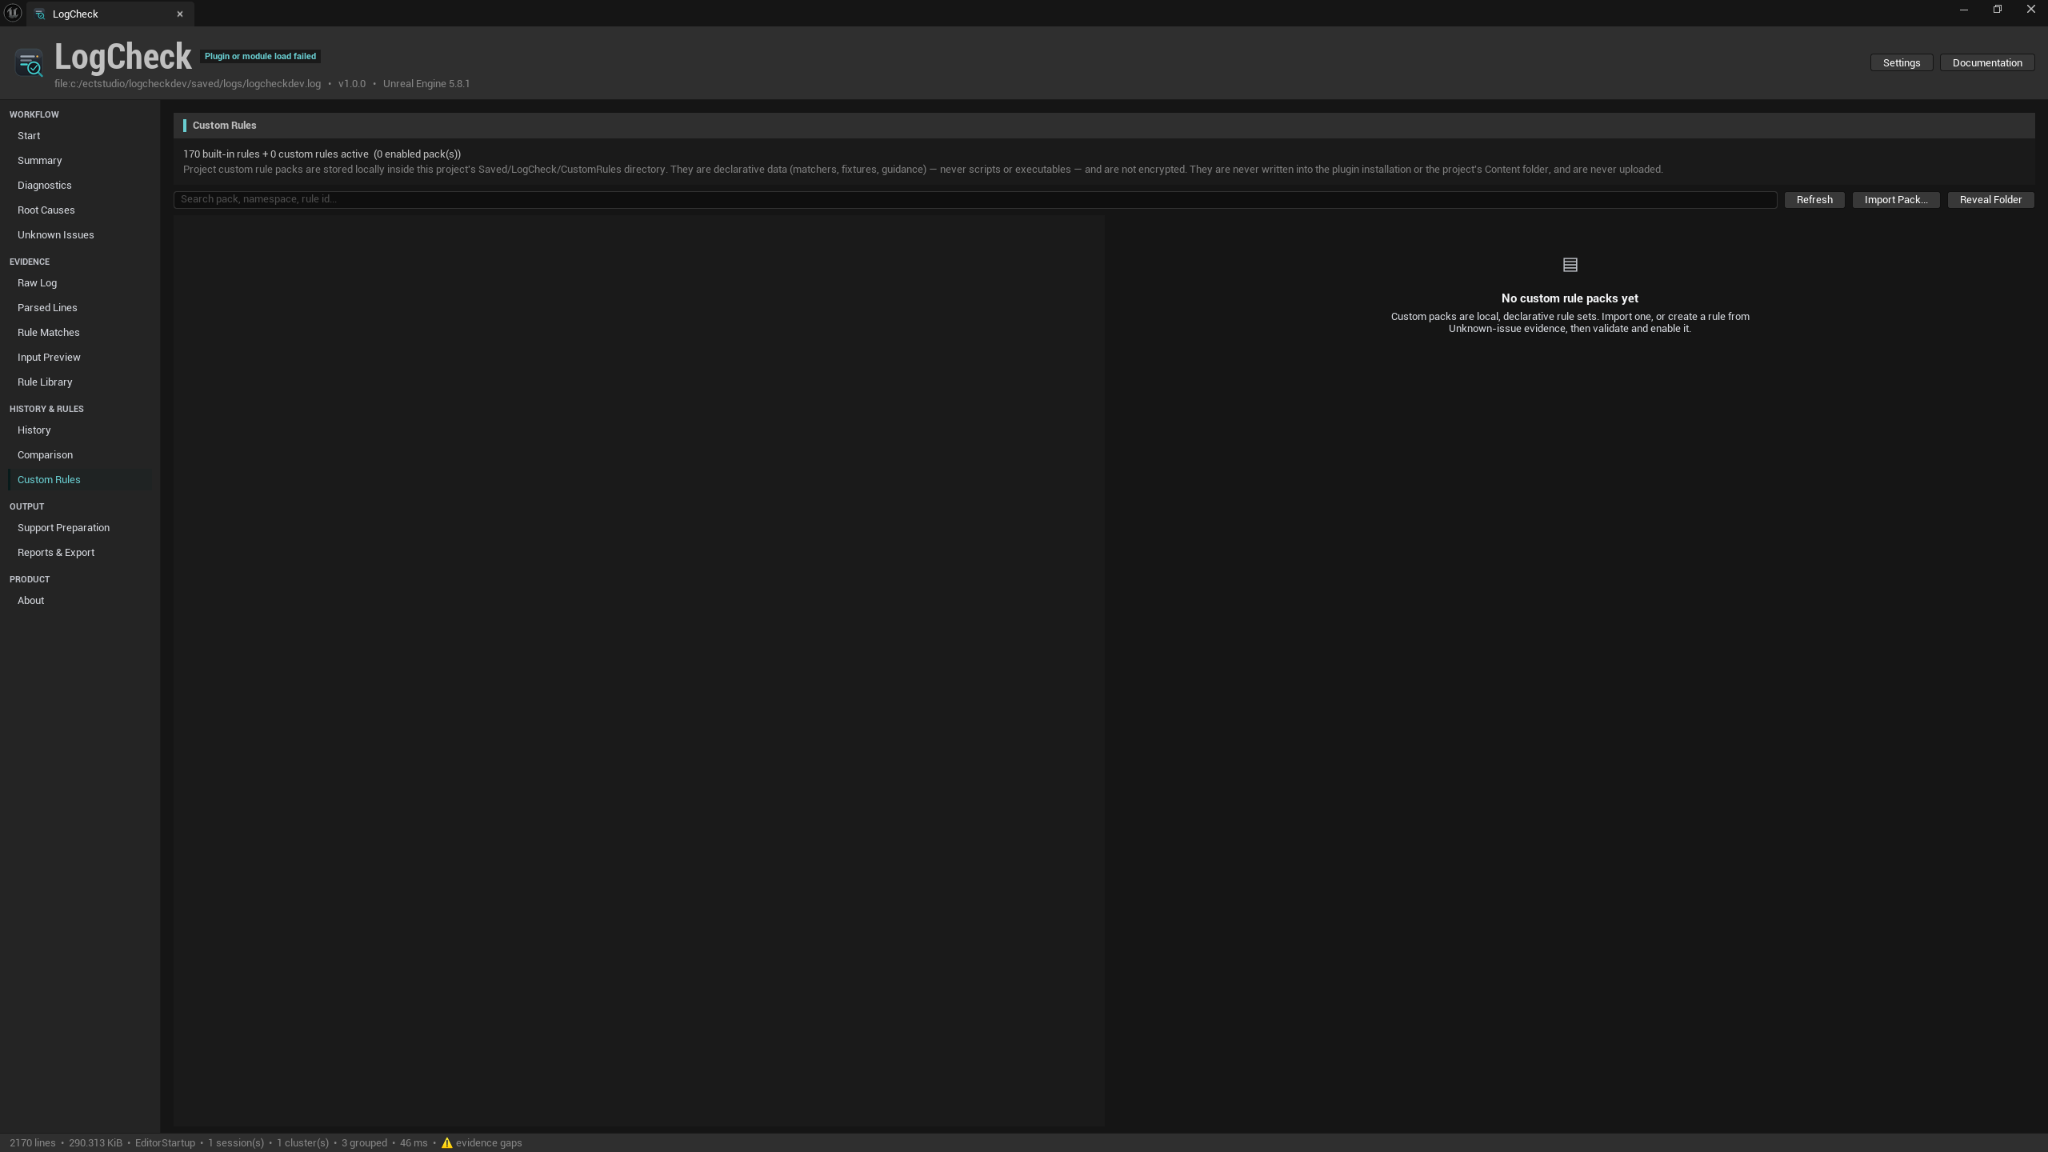This screenshot has width=2048, height=1152.
Task: Open Rule Matches view
Action: coord(80,333)
